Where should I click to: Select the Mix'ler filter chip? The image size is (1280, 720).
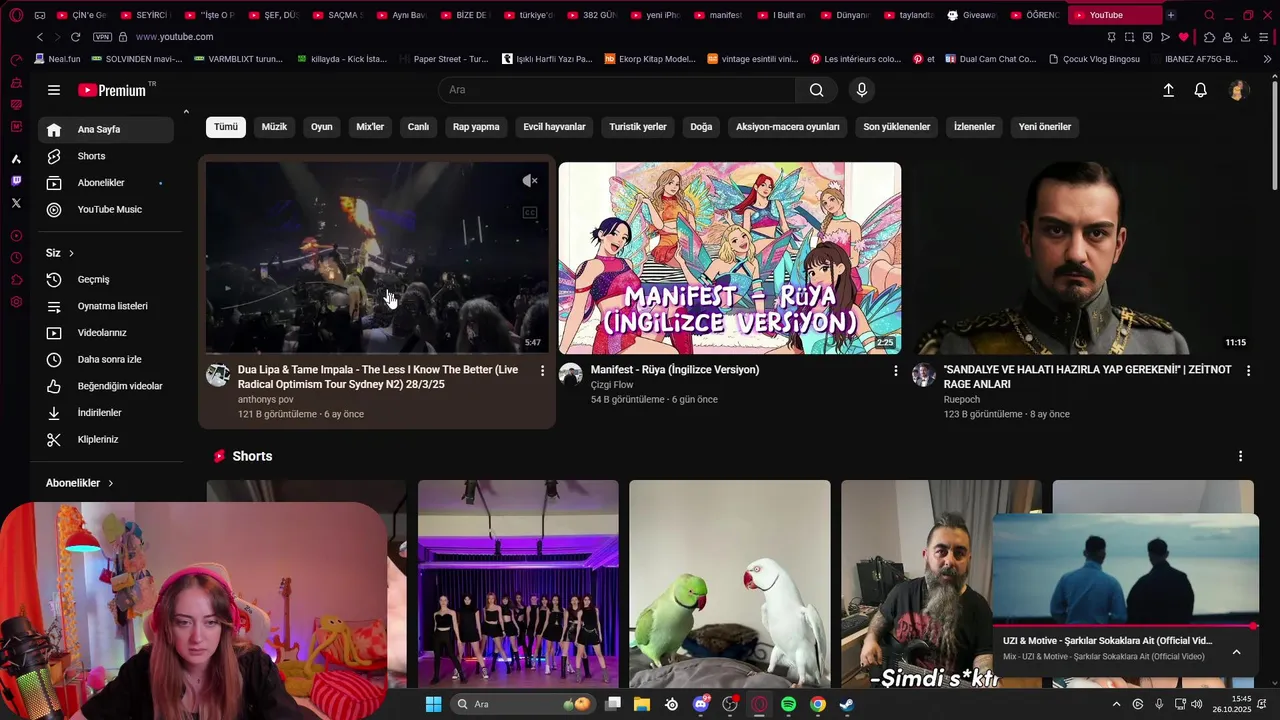pos(370,127)
